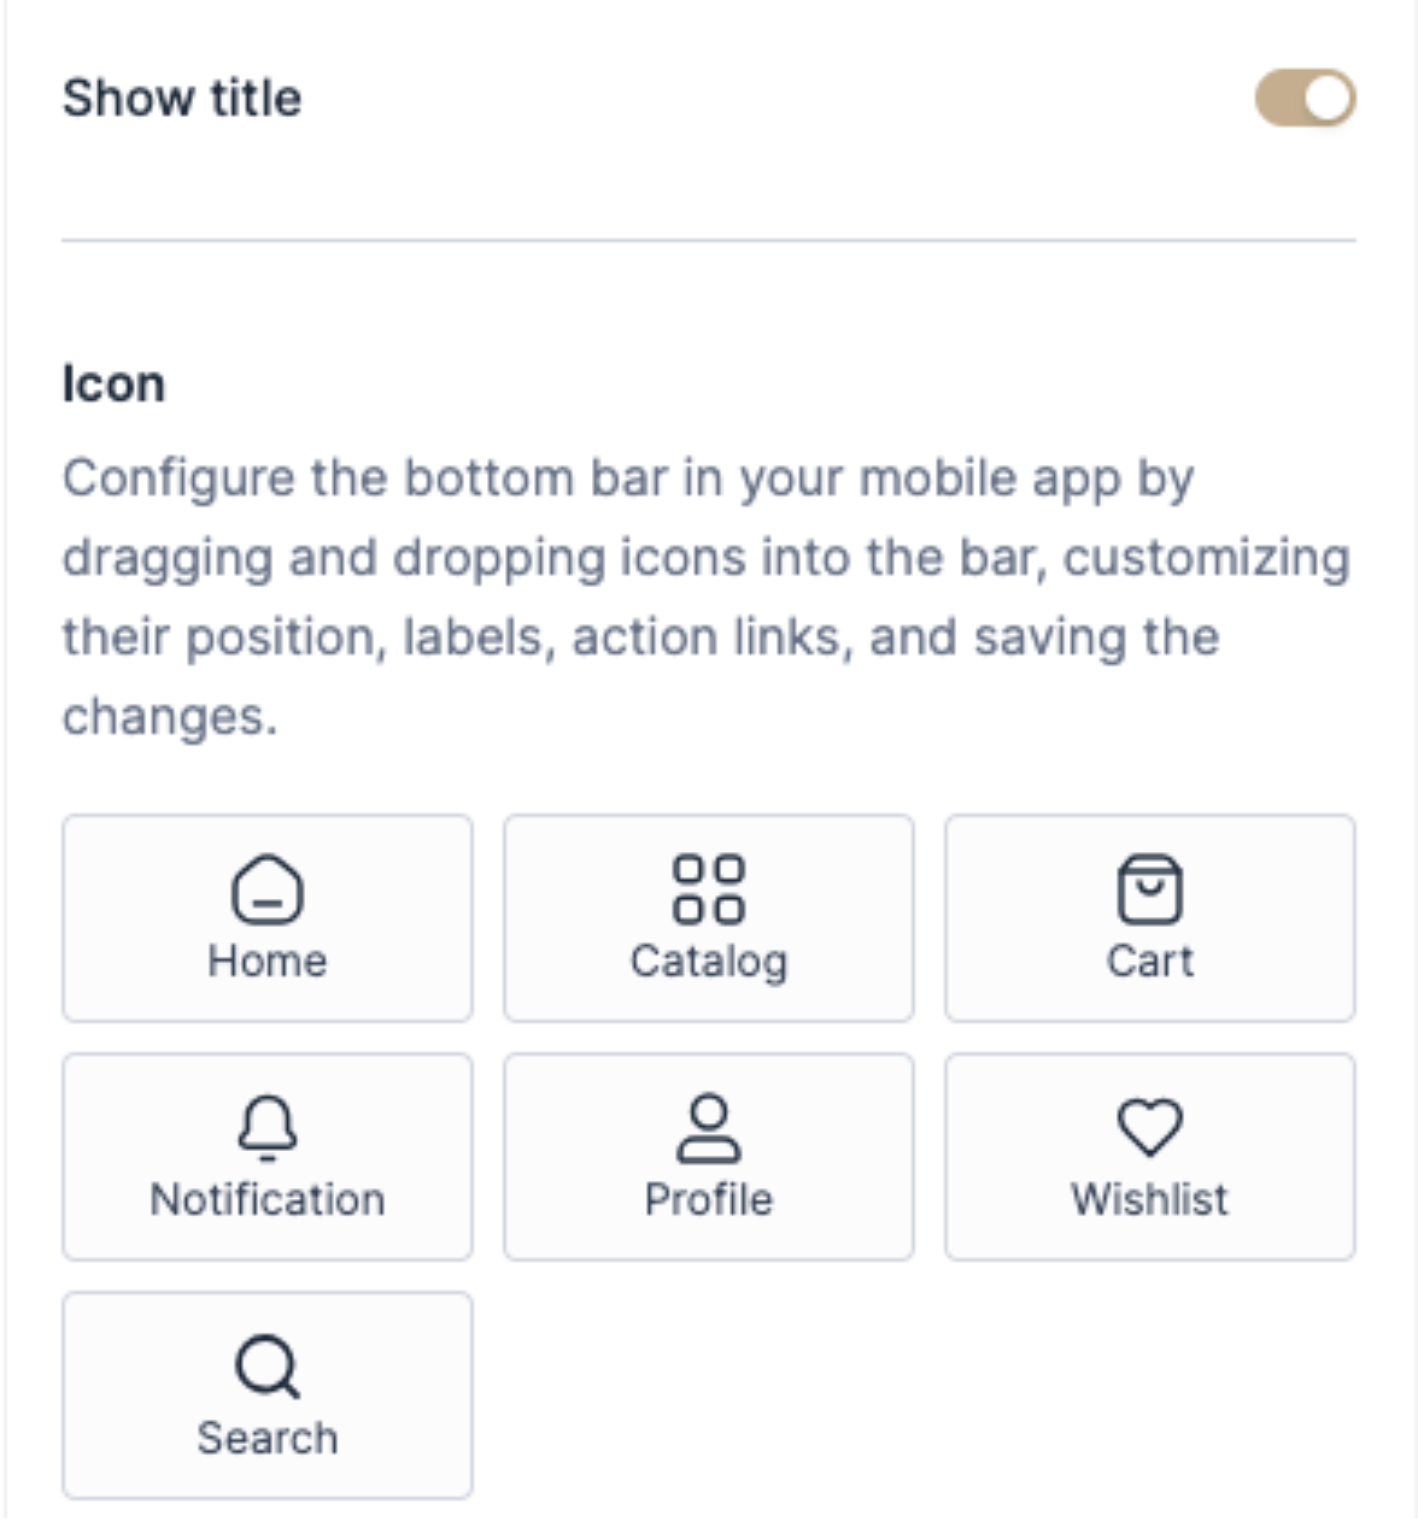Click the Profile person icon
The height and width of the screenshot is (1520, 1418).
pos(708,1127)
